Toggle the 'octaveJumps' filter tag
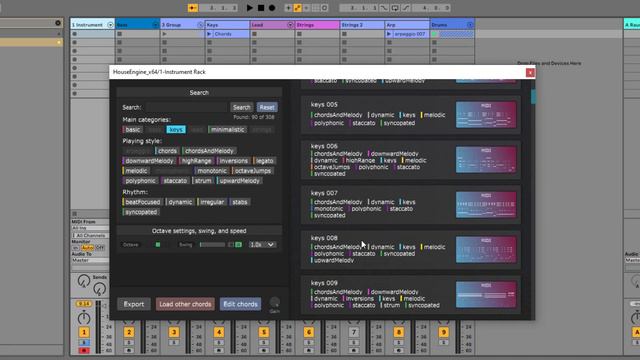Viewport: 640px width, 360px height. [x=252, y=171]
